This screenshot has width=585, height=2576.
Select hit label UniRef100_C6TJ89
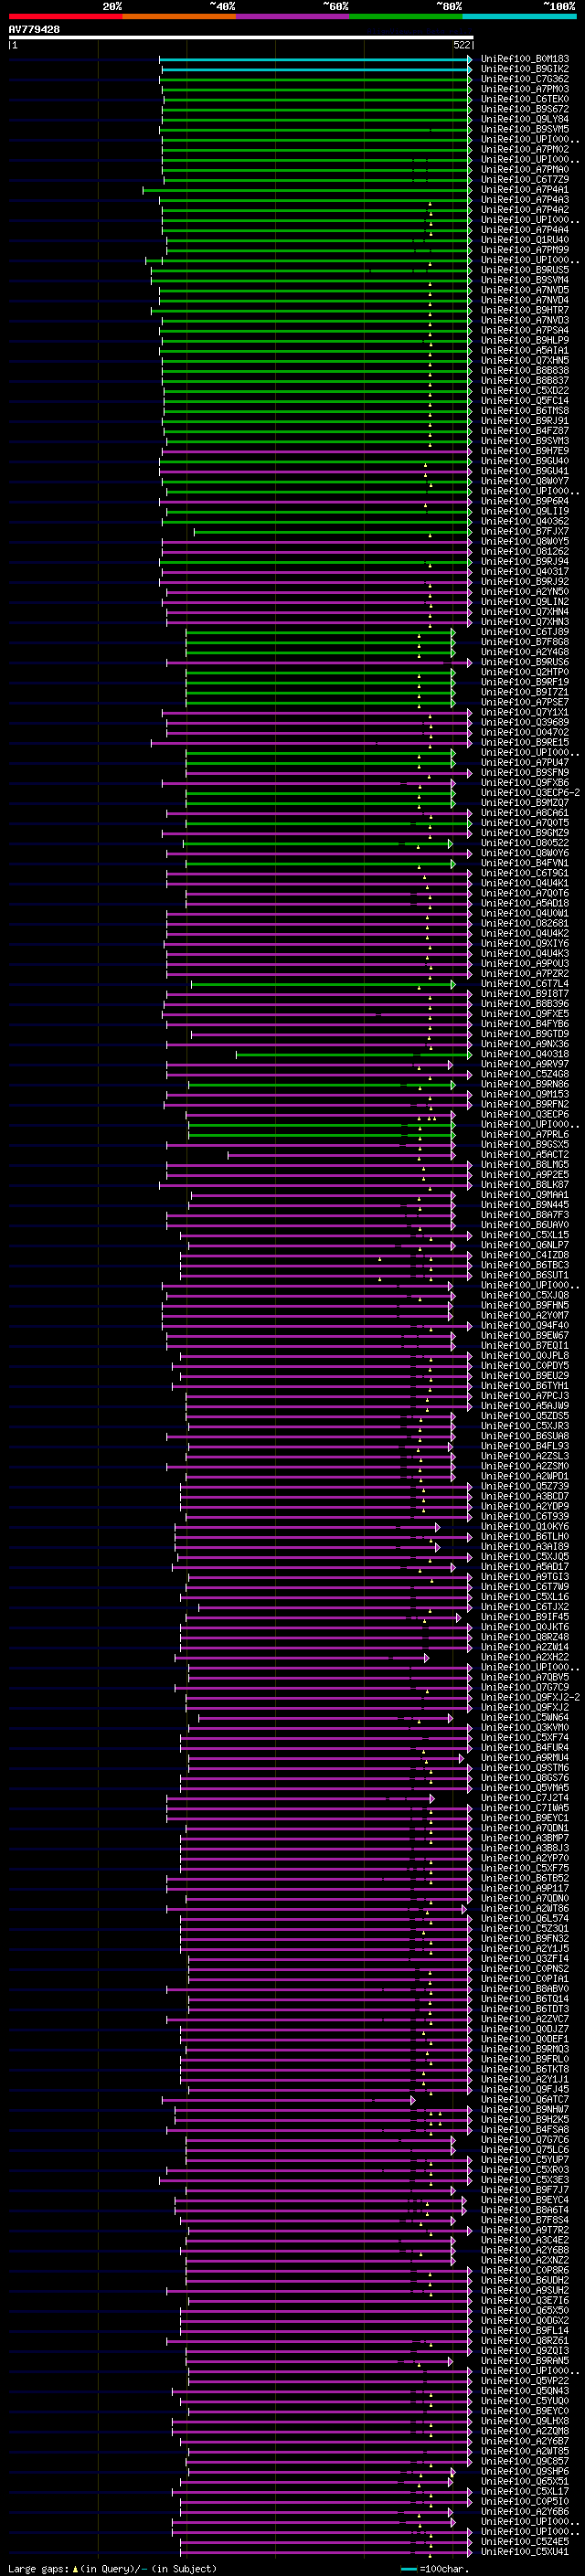(x=525, y=632)
